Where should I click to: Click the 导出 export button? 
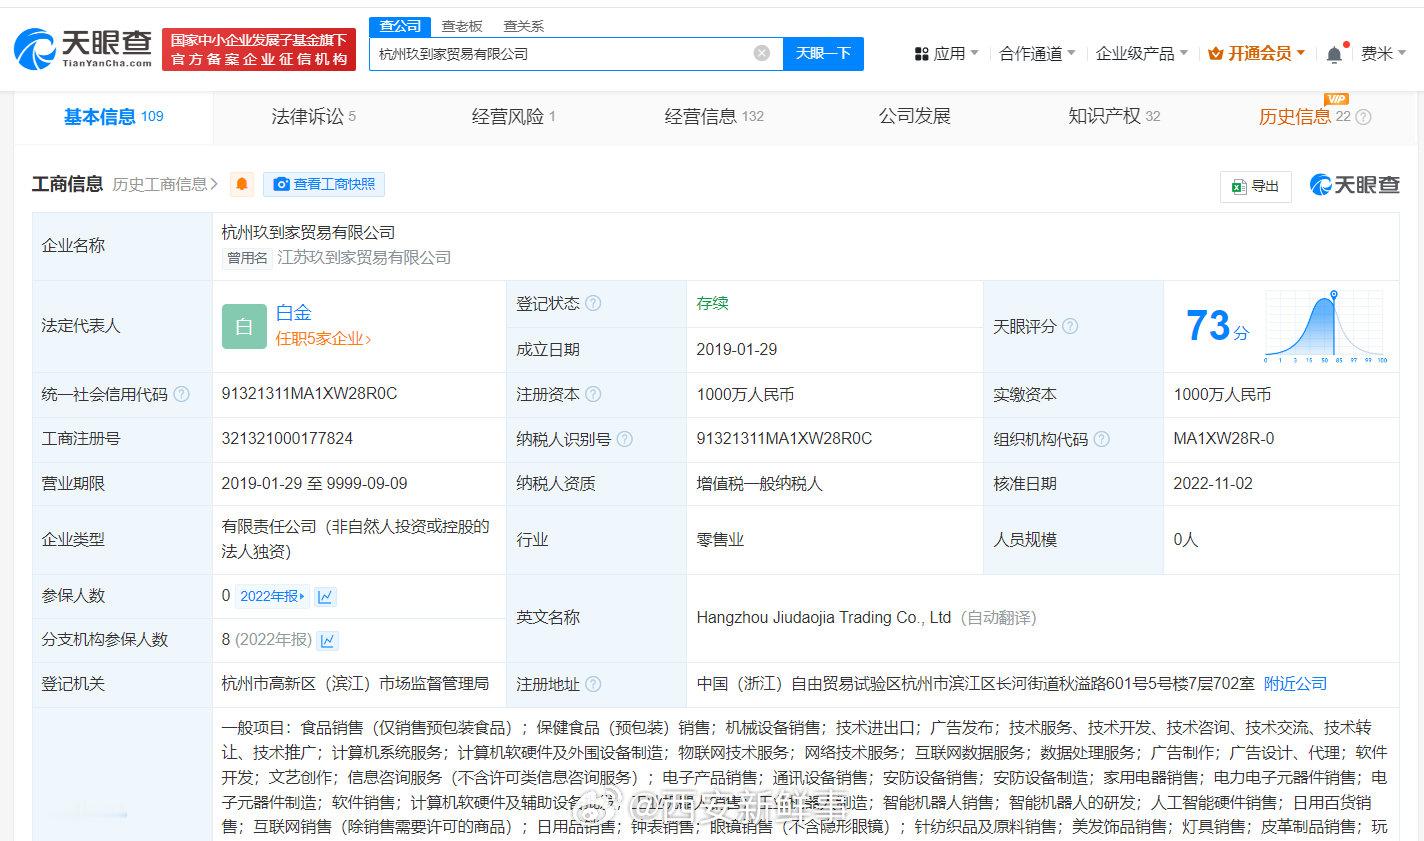(x=1256, y=186)
